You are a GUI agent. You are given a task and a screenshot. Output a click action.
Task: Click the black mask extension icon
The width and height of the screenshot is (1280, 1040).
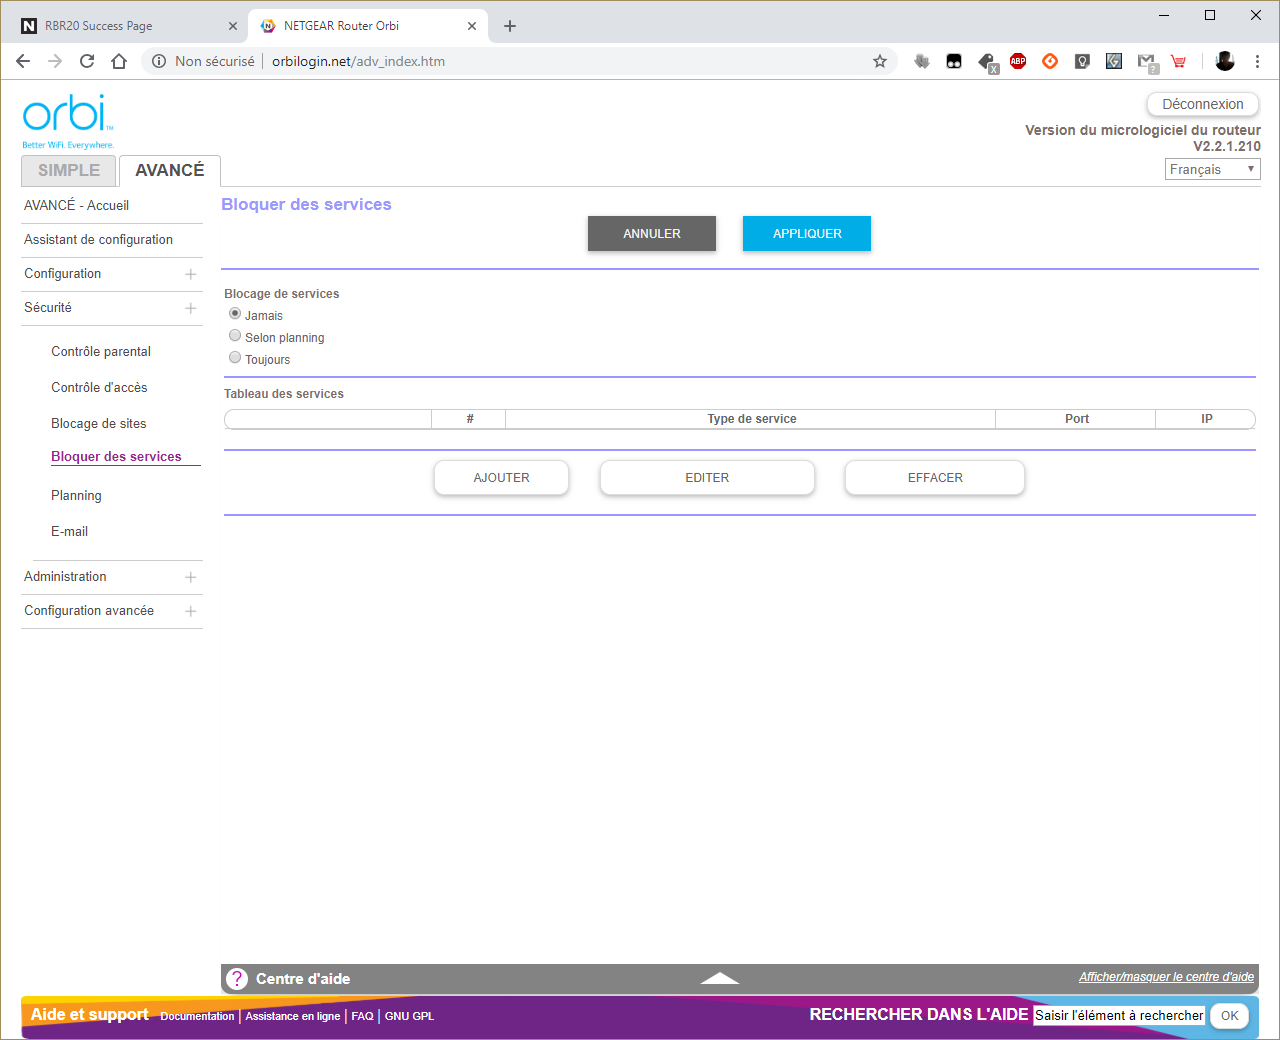click(x=954, y=61)
